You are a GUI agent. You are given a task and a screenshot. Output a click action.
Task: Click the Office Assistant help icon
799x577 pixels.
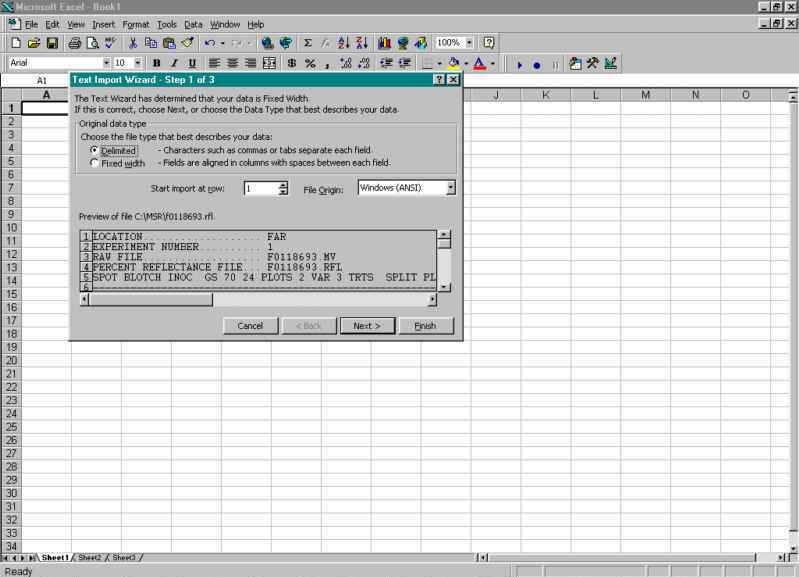[489, 43]
